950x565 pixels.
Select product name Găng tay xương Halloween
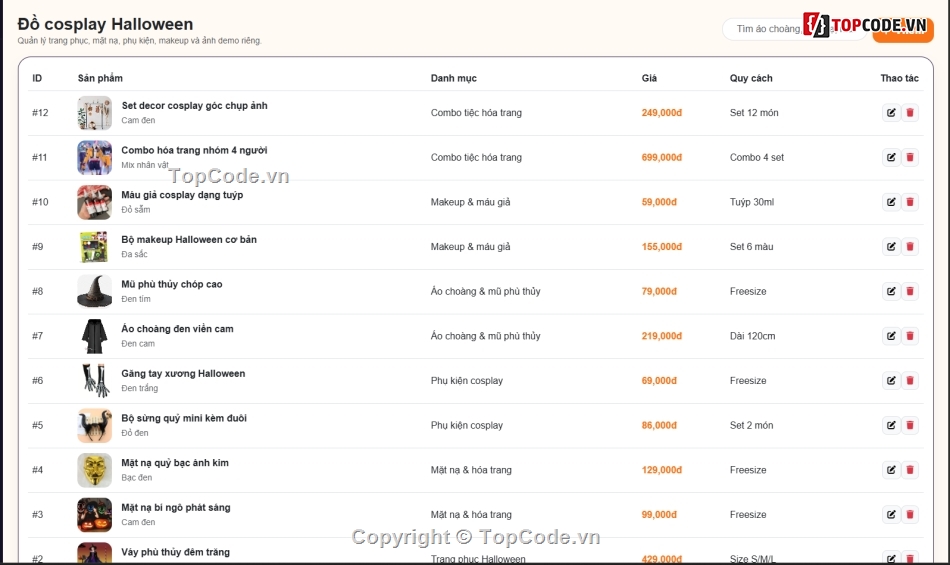click(183, 374)
